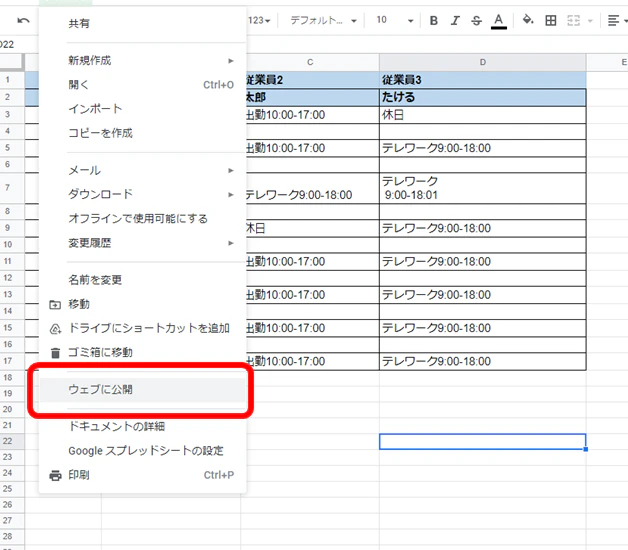Click the 移動 folder icon

[x=55, y=305]
